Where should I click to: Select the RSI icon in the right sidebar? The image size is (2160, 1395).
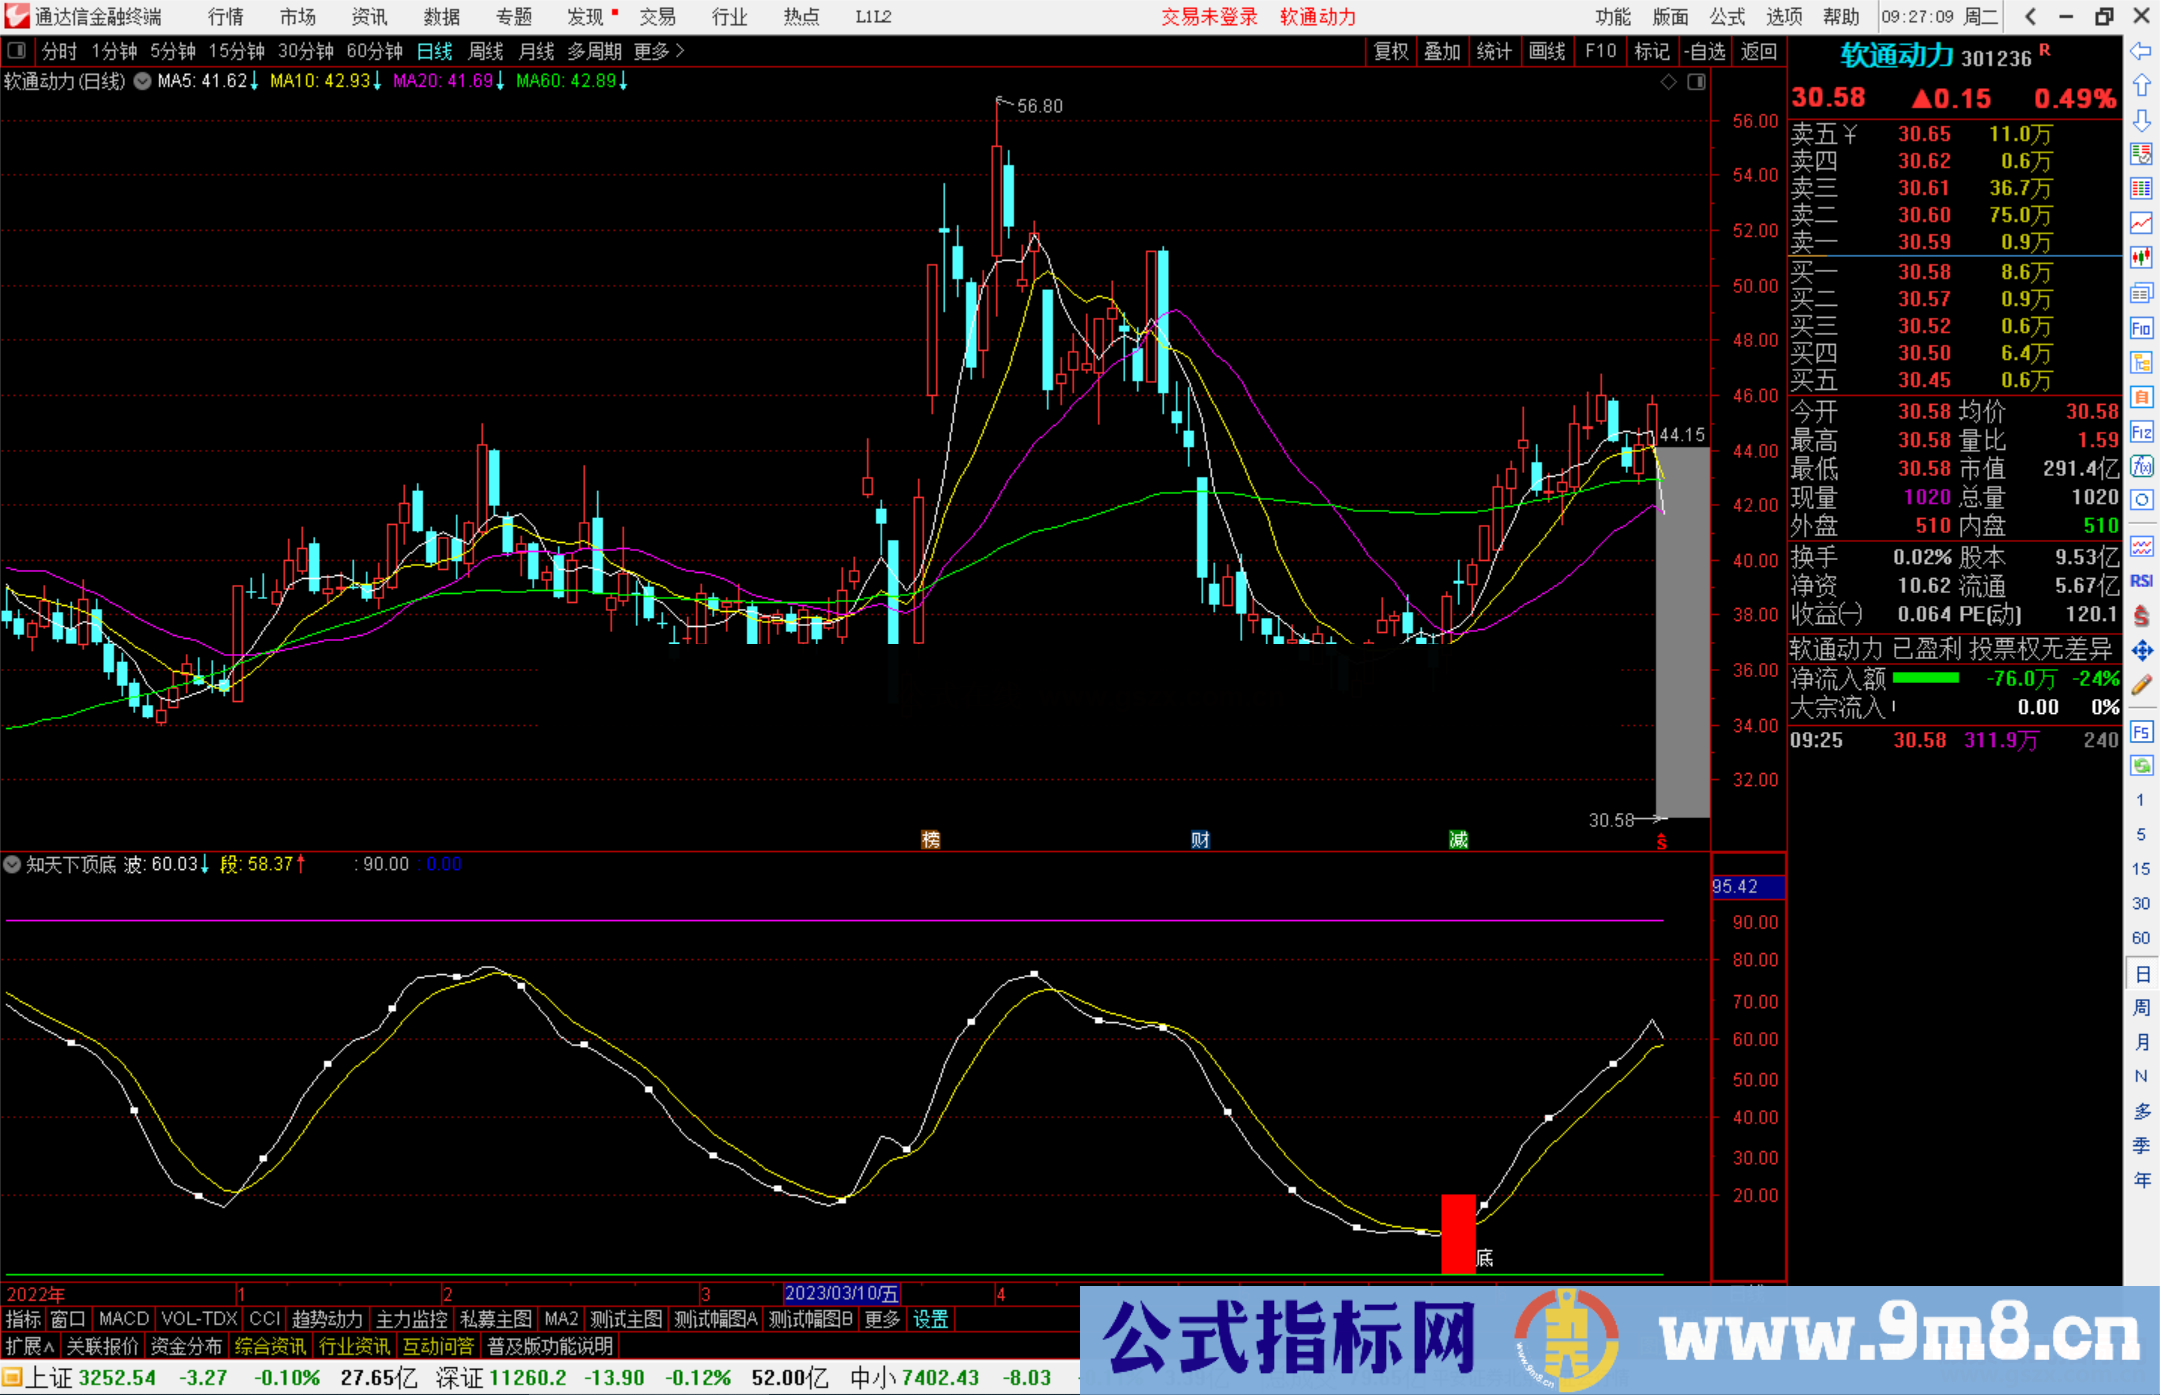(2142, 580)
